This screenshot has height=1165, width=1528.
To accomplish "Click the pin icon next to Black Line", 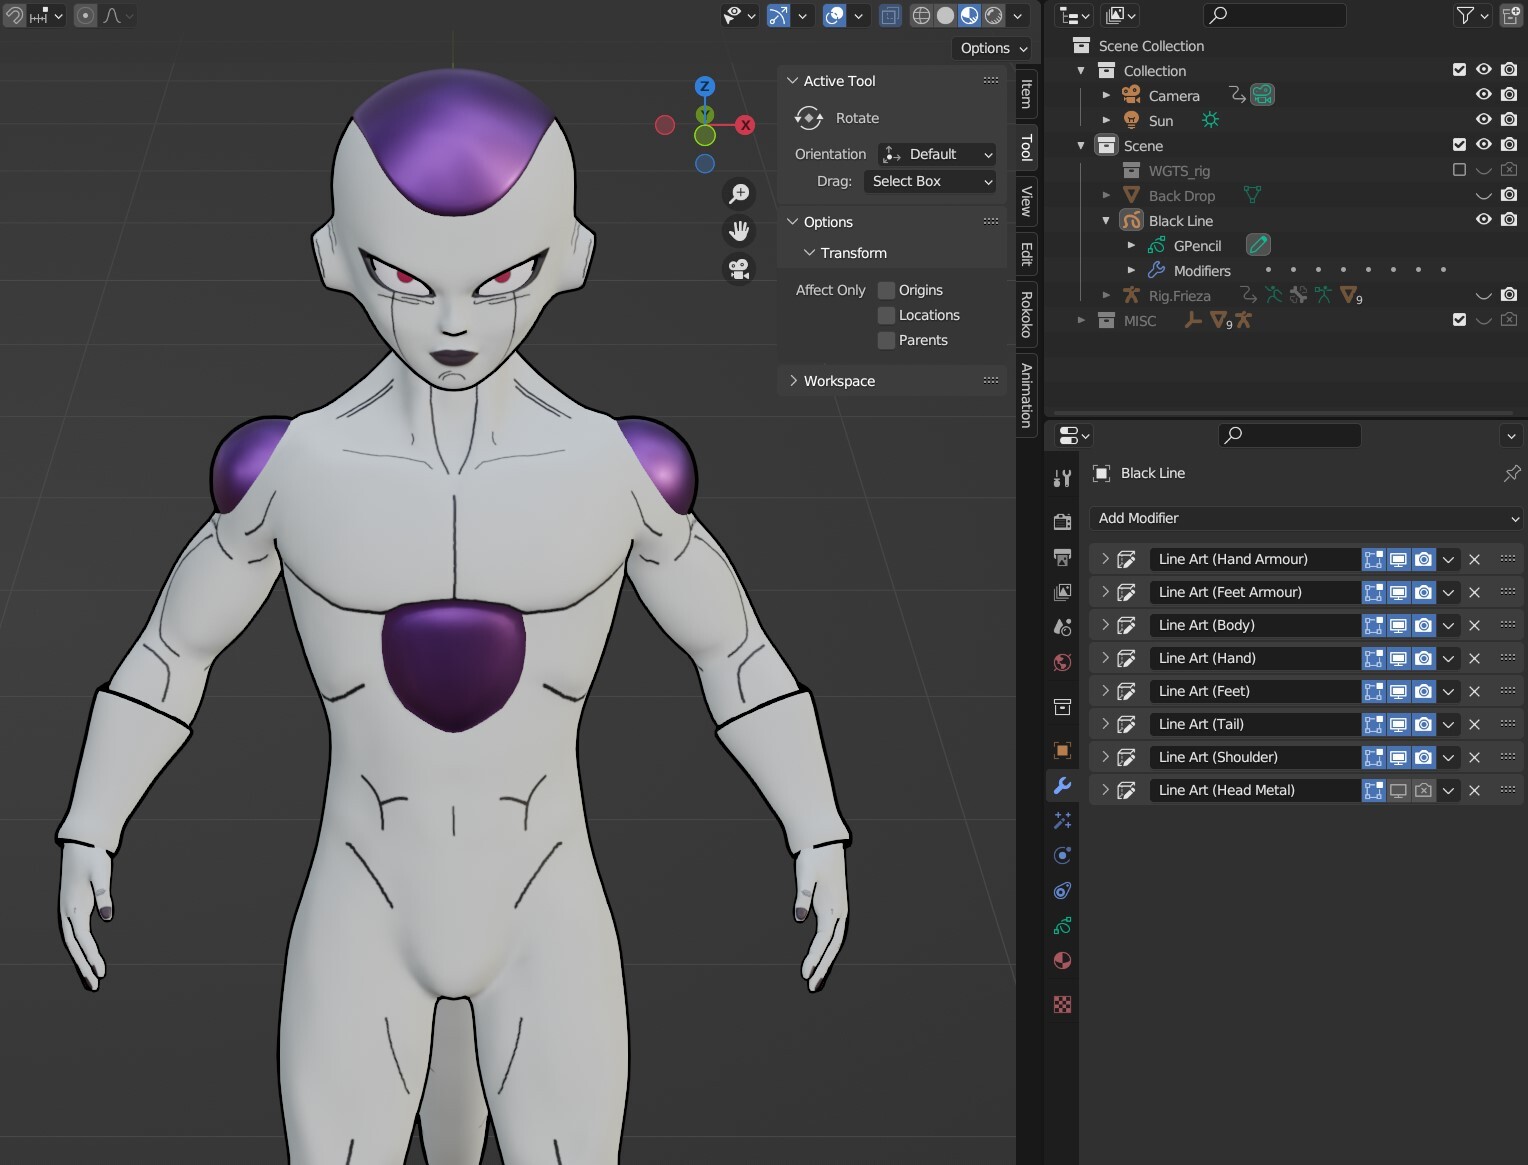I will [1512, 473].
